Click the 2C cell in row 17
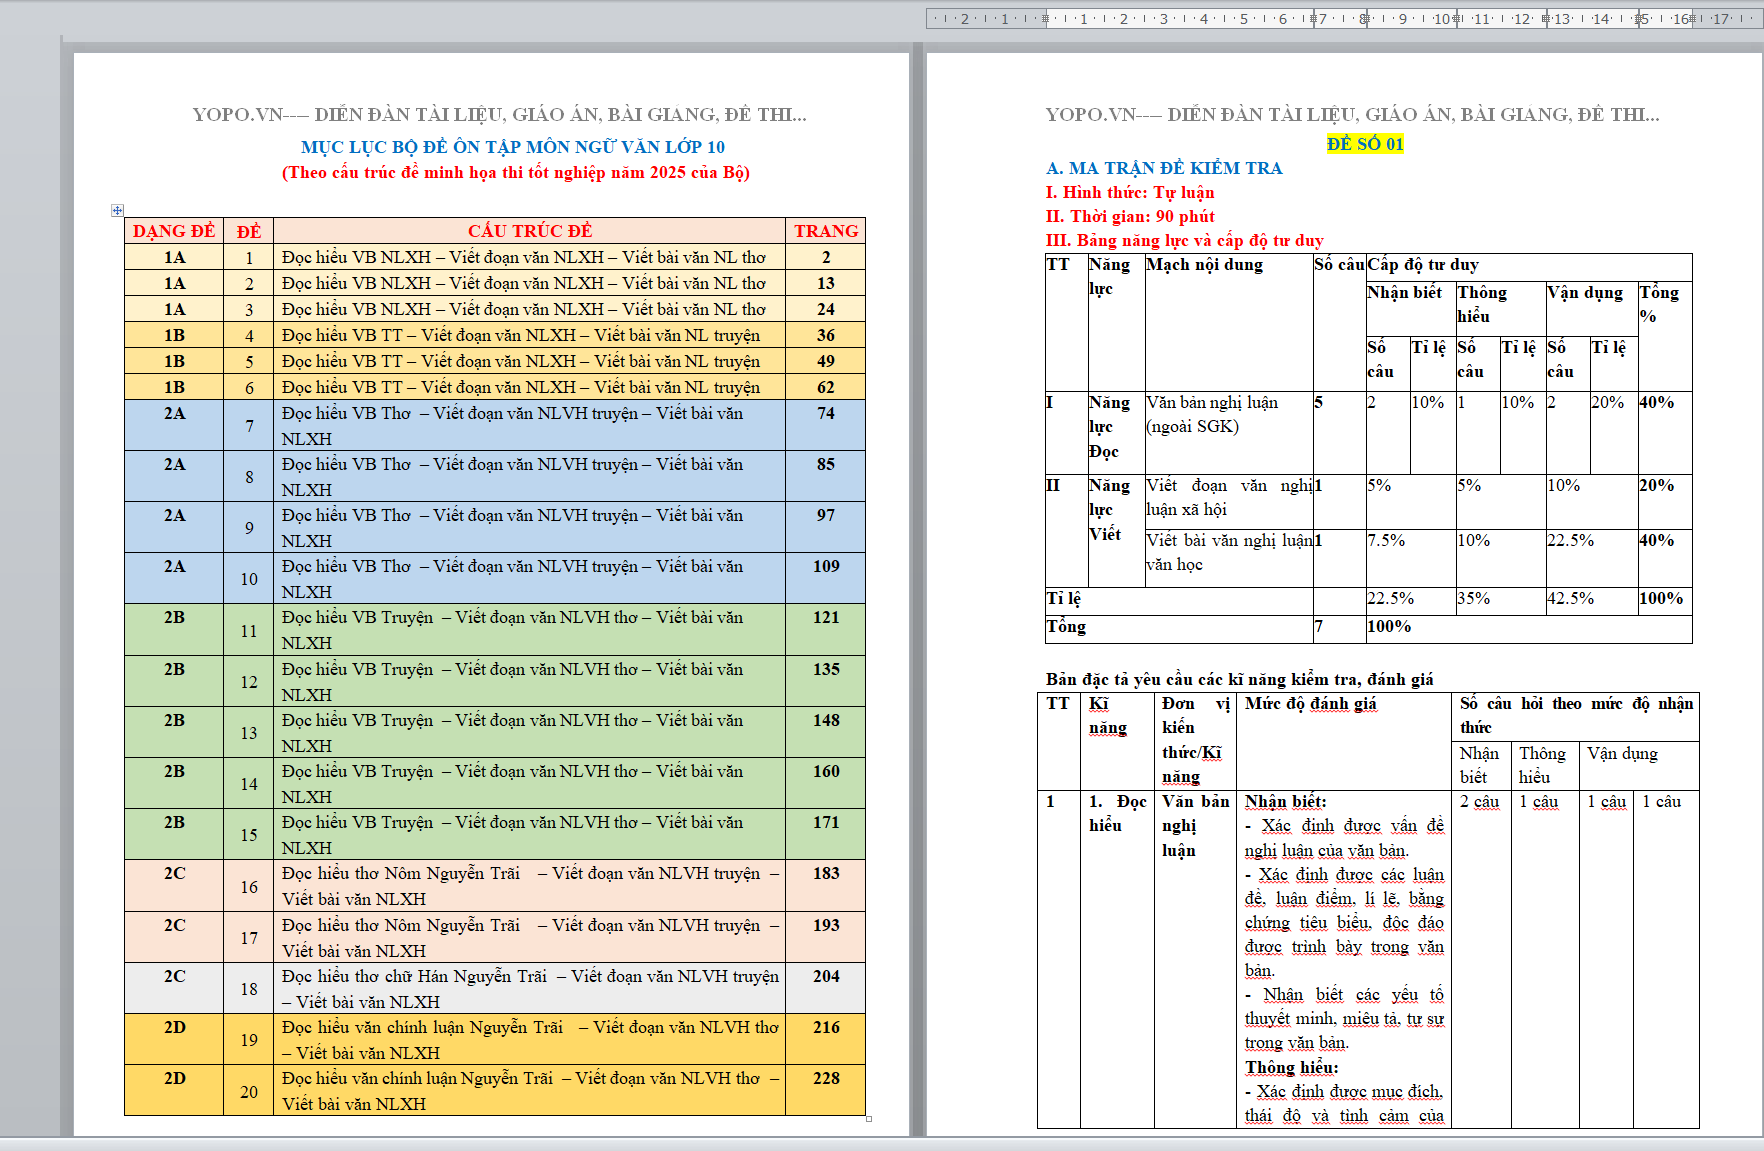1764x1151 pixels. click(x=174, y=938)
